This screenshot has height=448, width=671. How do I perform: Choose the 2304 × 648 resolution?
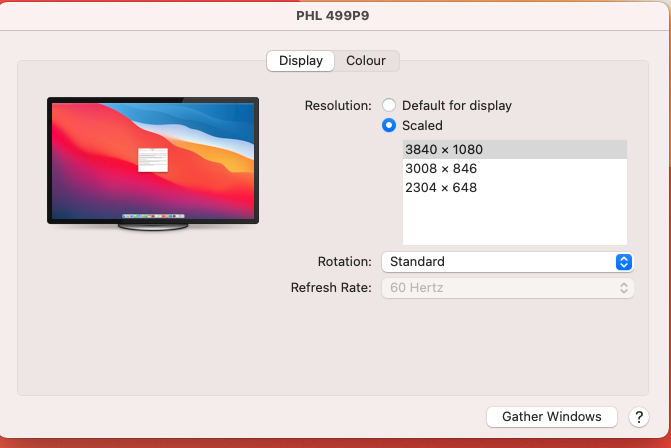coord(515,187)
